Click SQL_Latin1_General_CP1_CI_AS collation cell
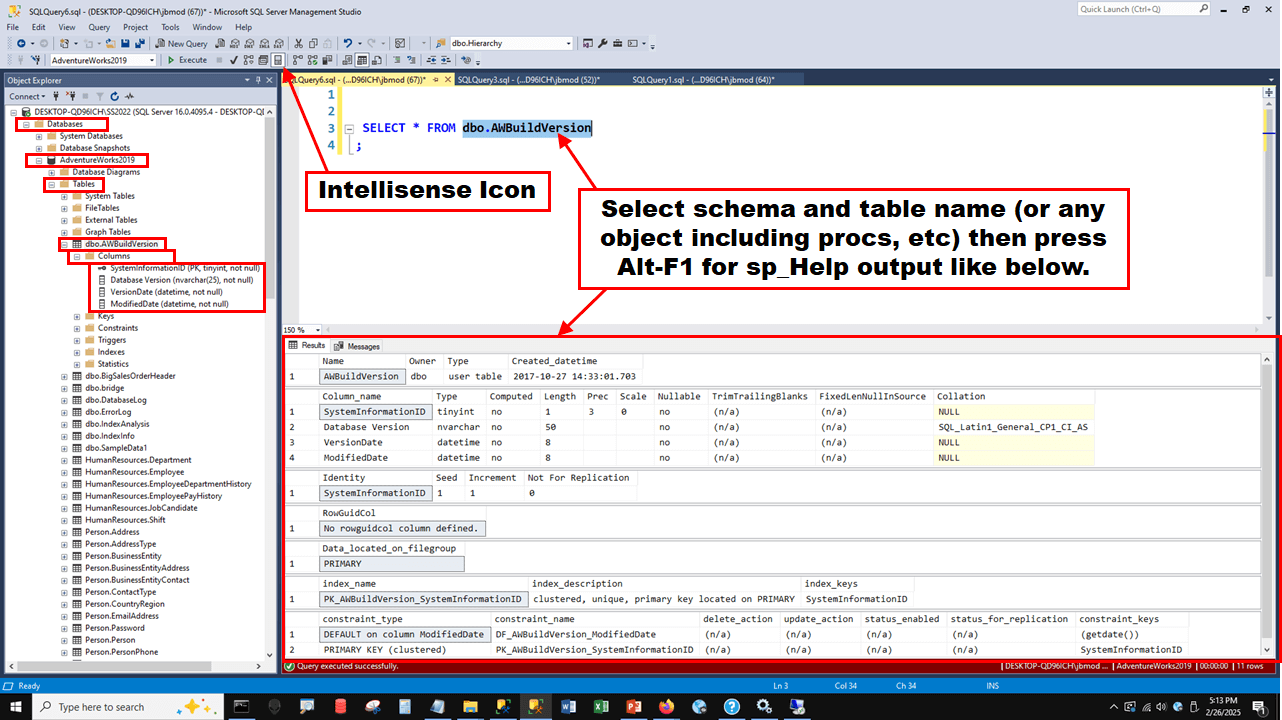Screen dimensions: 1282x720 (x=1013, y=427)
